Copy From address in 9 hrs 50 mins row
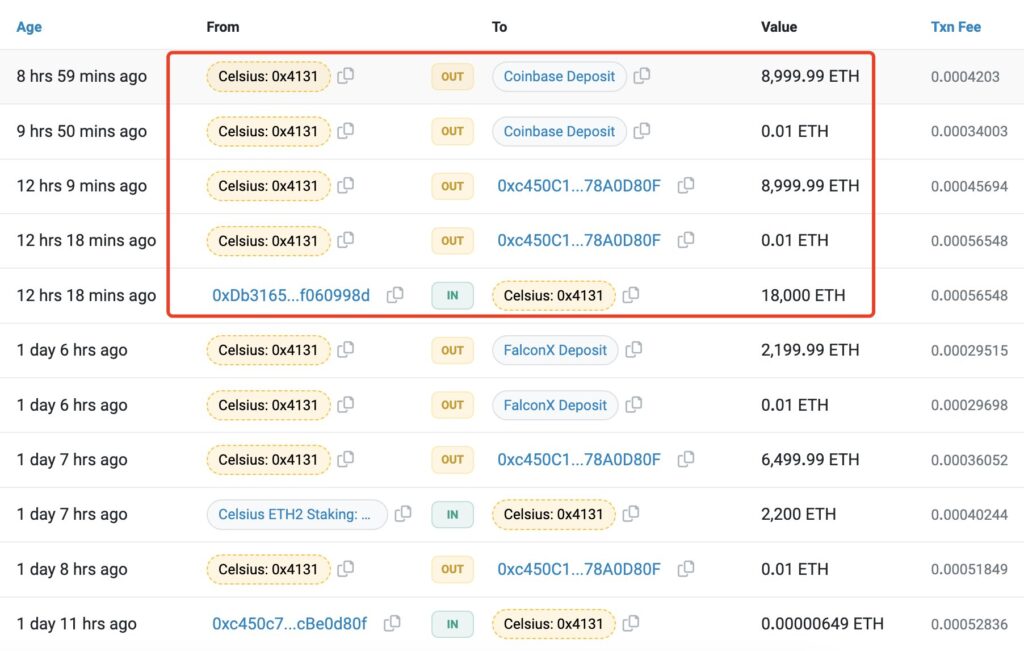The width and height of the screenshot is (1024, 651). [345, 131]
